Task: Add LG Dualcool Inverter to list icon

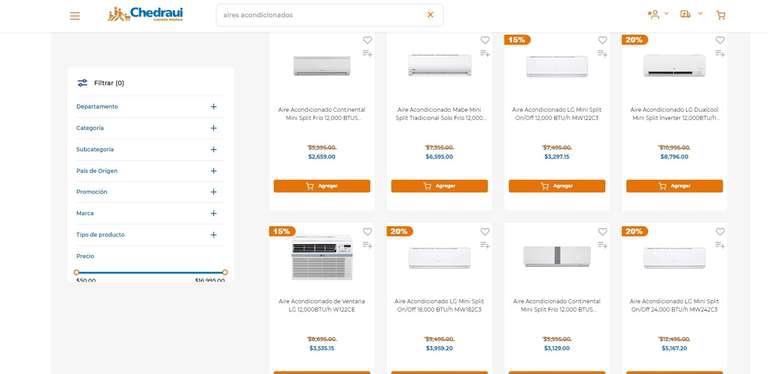Action: pyautogui.click(x=720, y=53)
